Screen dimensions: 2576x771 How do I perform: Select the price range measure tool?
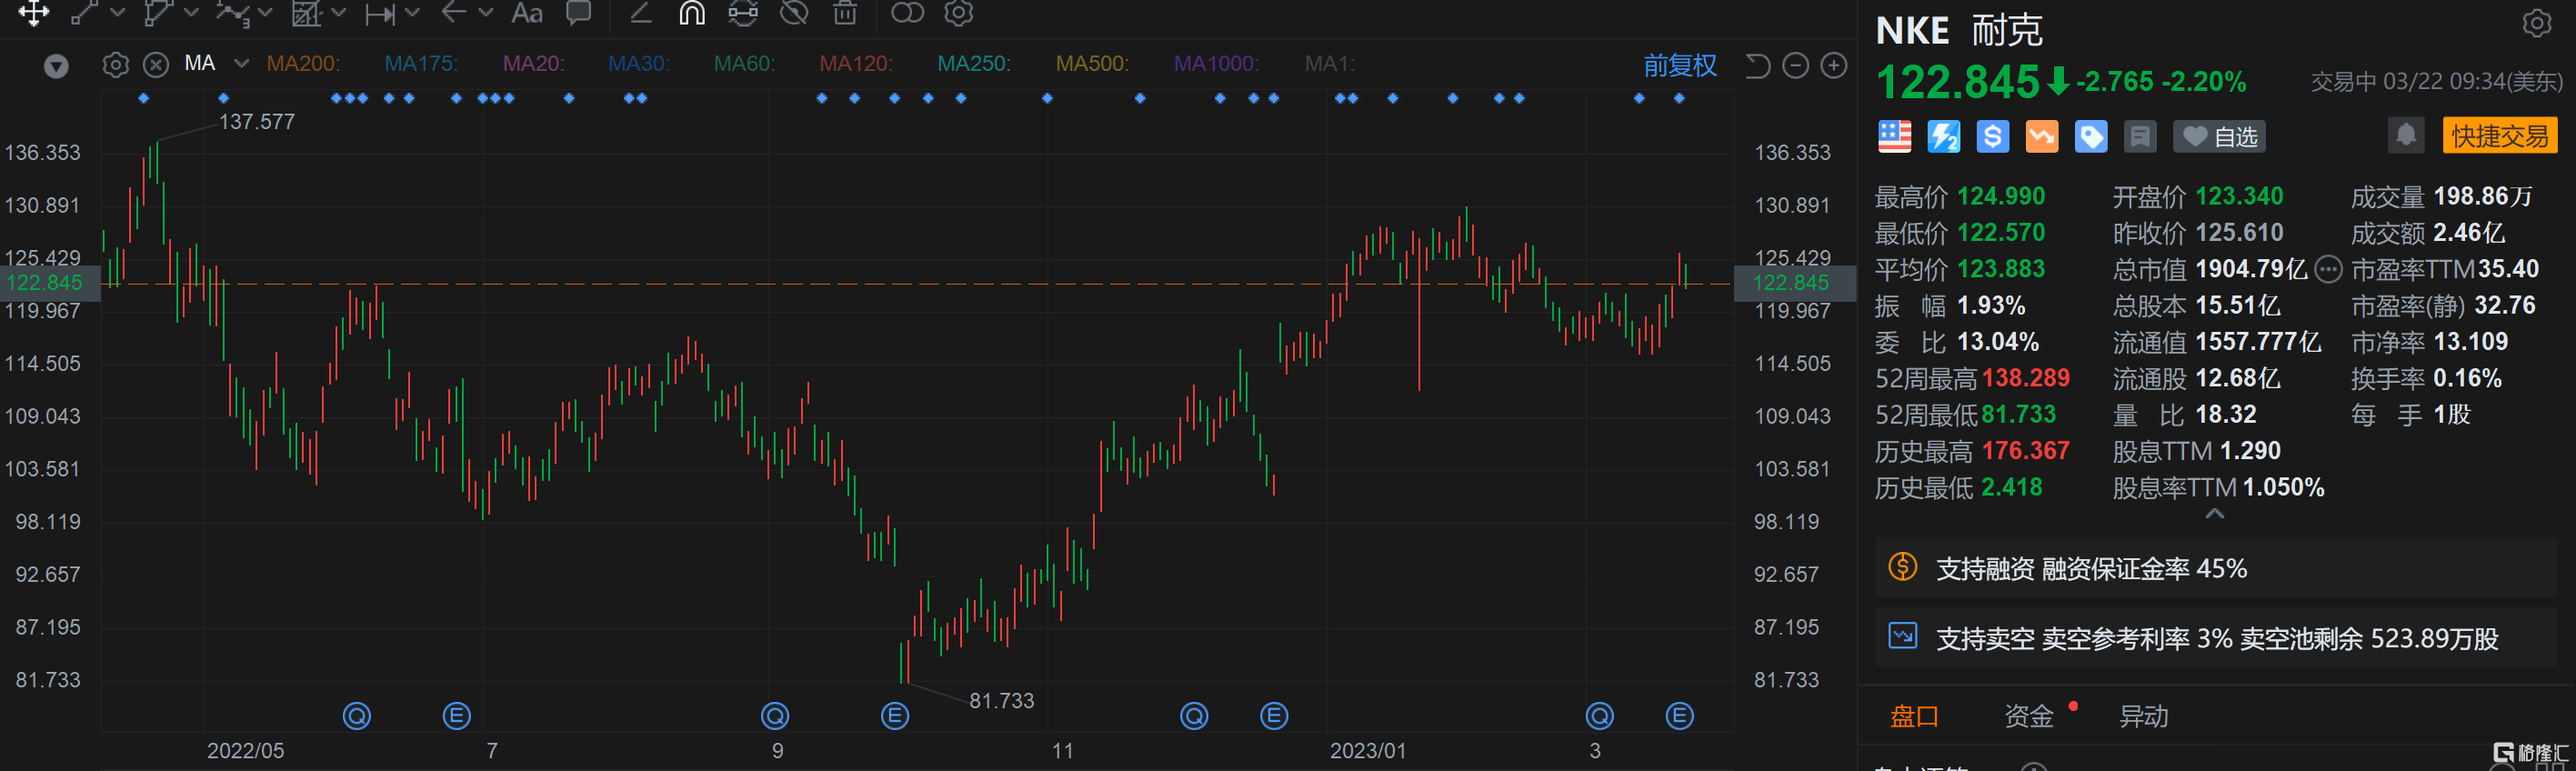pos(380,12)
